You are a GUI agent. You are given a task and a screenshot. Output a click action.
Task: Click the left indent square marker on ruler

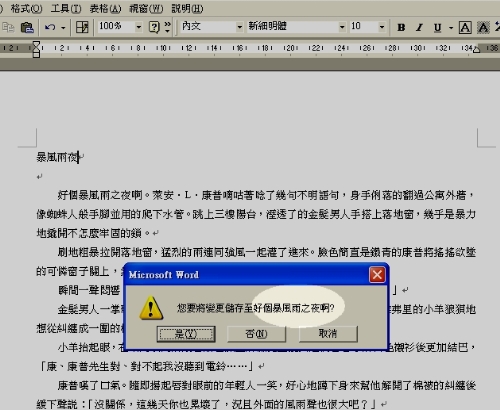pyautogui.click(x=36, y=55)
